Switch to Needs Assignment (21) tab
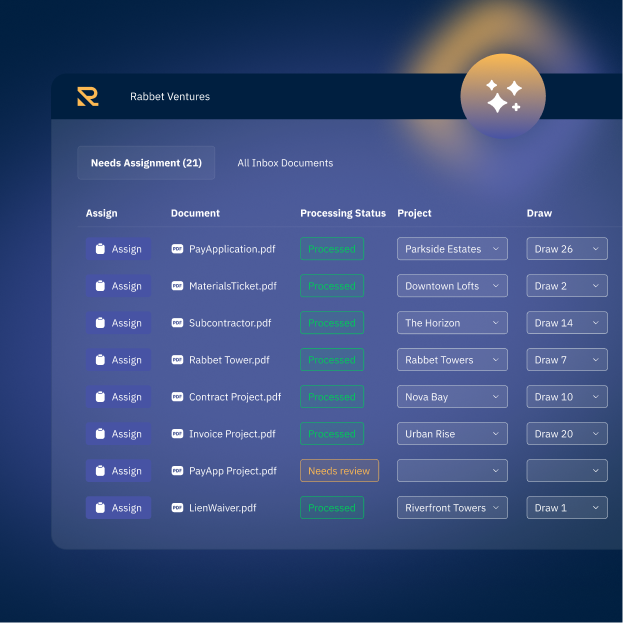Screen dimensions: 623x623 tap(146, 163)
